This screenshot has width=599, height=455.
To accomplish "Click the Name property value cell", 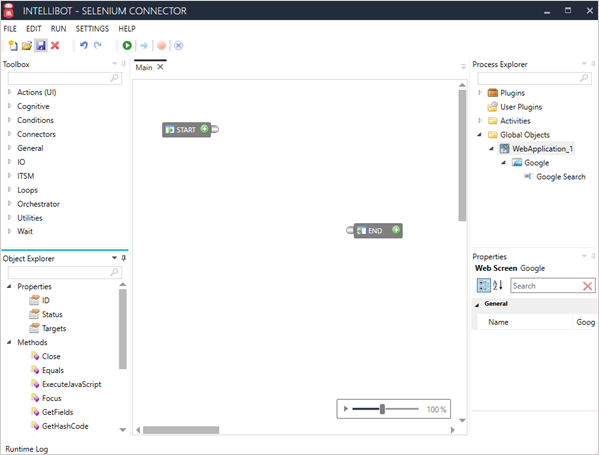I will [585, 322].
